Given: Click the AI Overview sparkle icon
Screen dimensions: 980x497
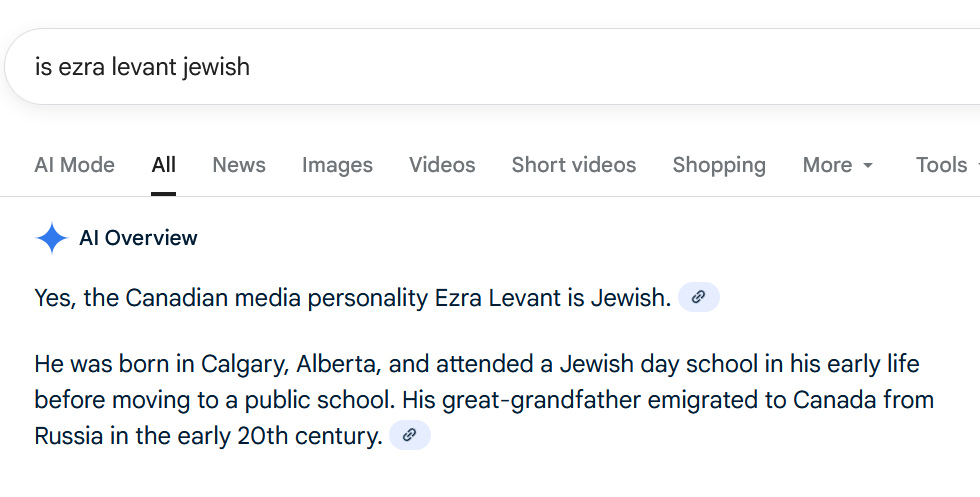Looking at the screenshot, I should pos(51,238).
